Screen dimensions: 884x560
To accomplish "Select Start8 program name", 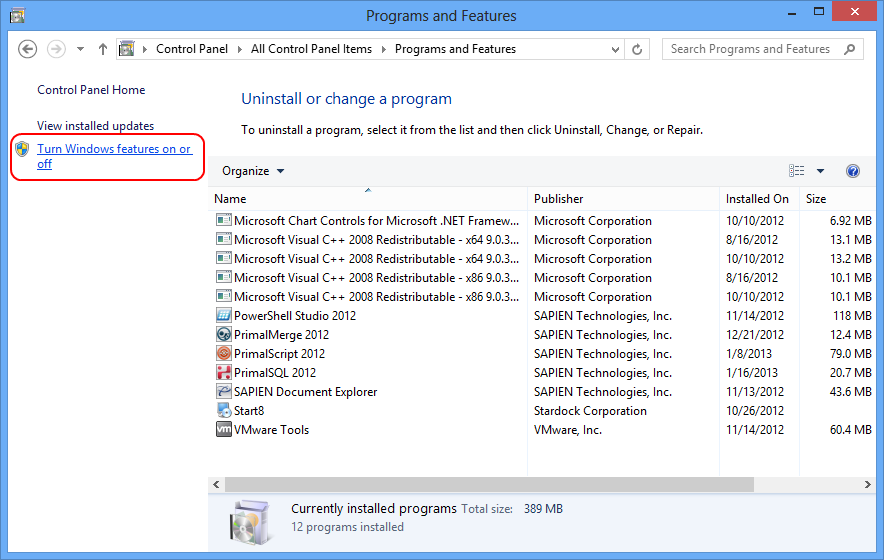I will click(249, 411).
